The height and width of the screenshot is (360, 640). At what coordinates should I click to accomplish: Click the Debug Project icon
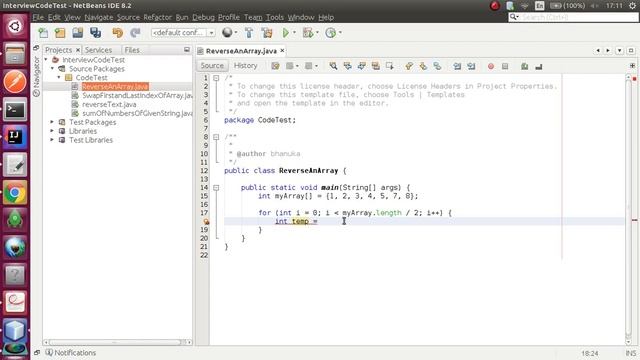tap(308, 33)
